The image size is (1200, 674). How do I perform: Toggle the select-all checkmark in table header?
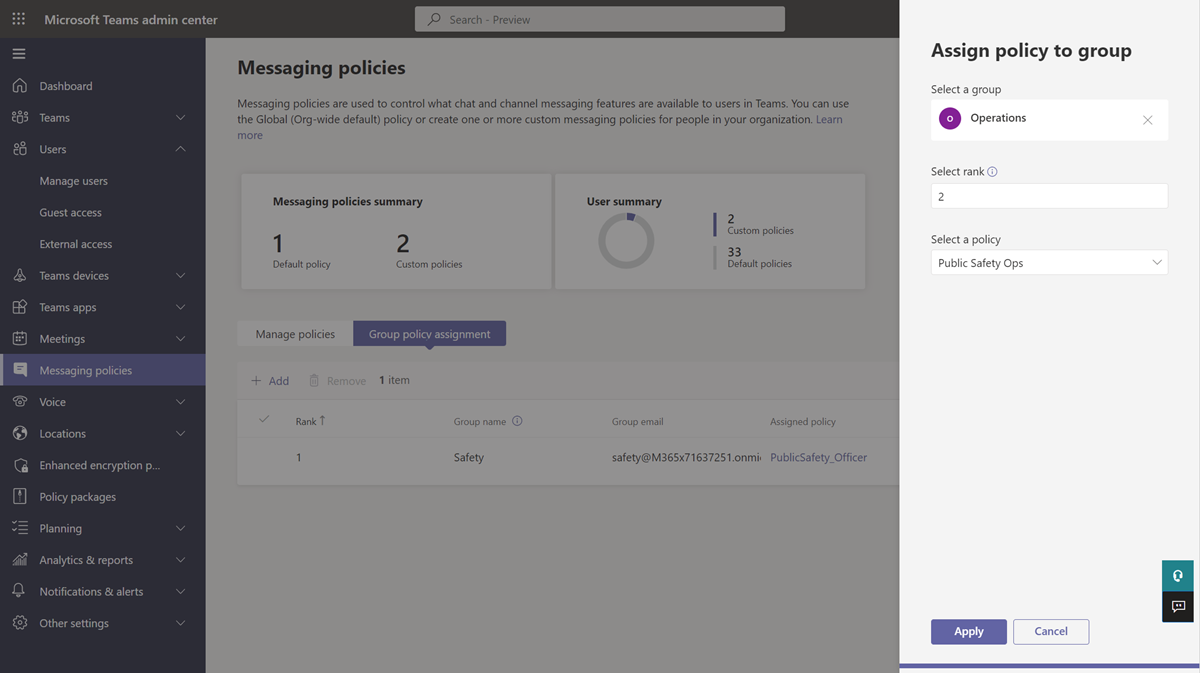point(264,420)
